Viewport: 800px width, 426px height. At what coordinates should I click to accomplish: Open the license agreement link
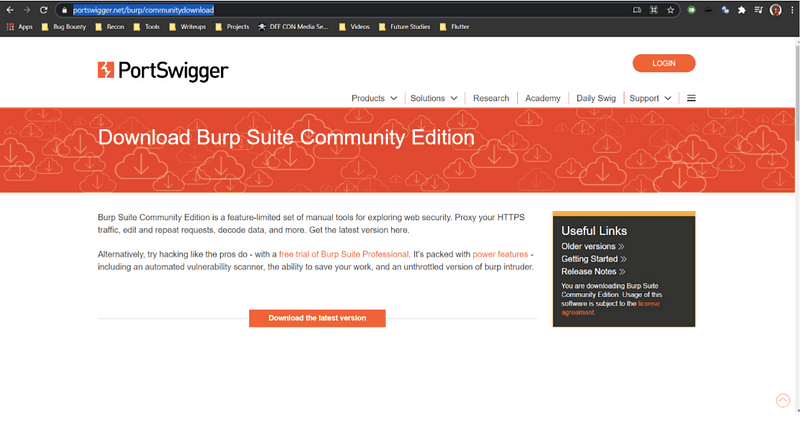tap(648, 304)
